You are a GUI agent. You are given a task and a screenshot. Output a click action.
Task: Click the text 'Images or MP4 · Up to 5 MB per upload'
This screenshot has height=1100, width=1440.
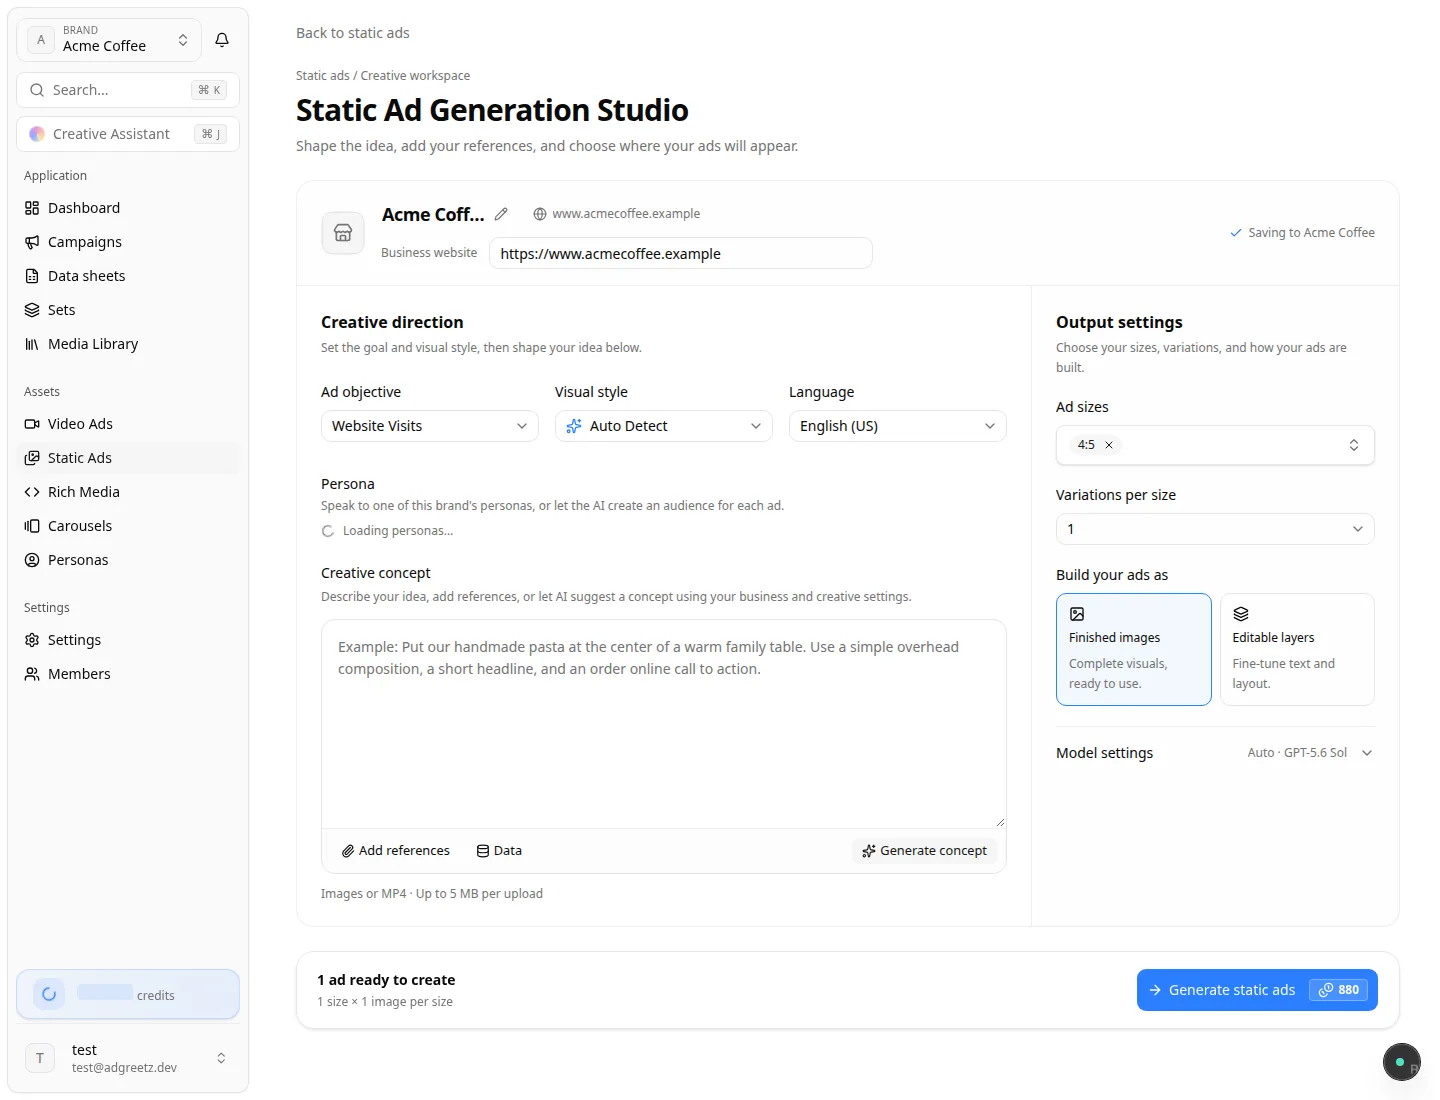(432, 894)
